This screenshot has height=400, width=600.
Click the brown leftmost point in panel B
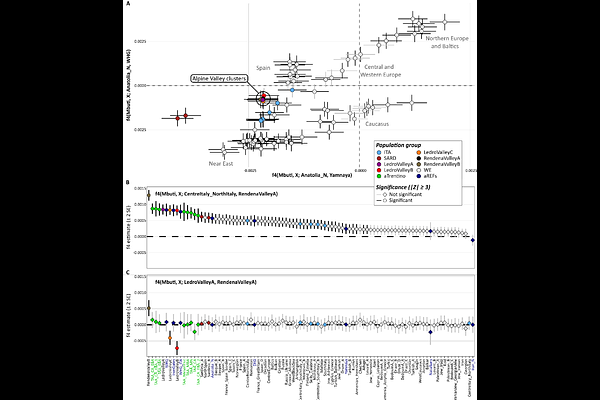pos(149,196)
